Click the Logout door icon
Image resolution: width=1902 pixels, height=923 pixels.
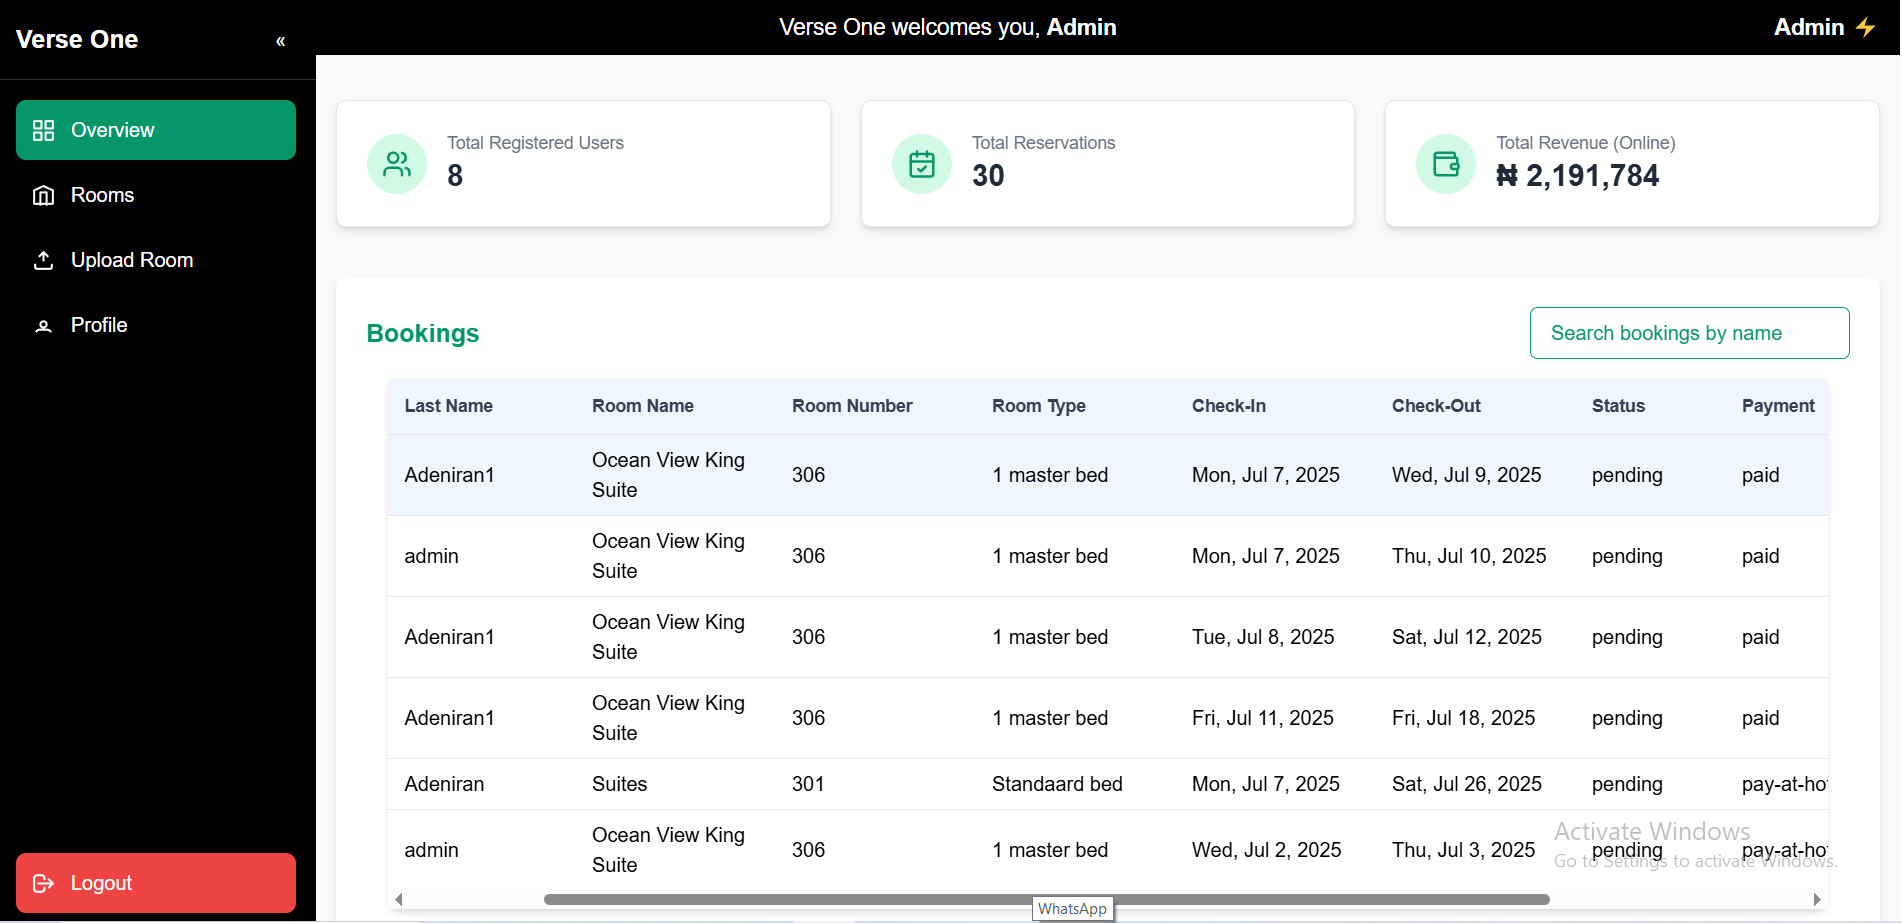pos(43,883)
